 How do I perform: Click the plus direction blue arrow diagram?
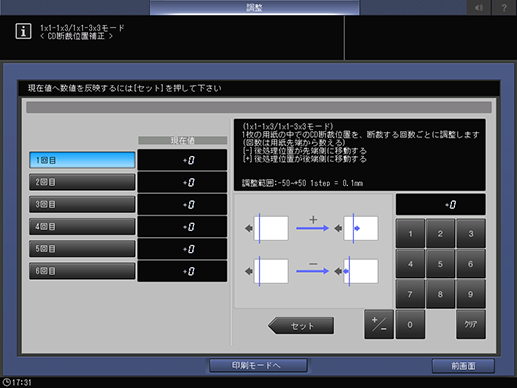(x=313, y=228)
